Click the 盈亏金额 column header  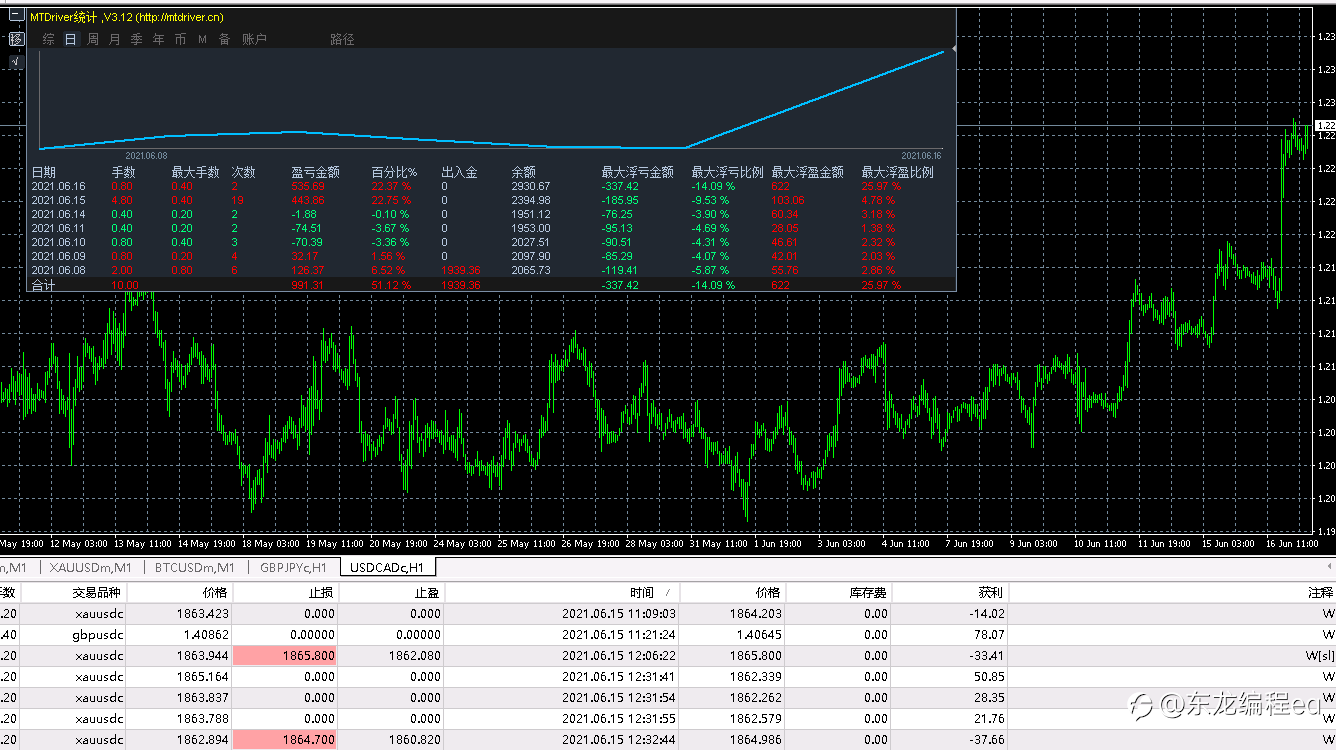(315, 172)
